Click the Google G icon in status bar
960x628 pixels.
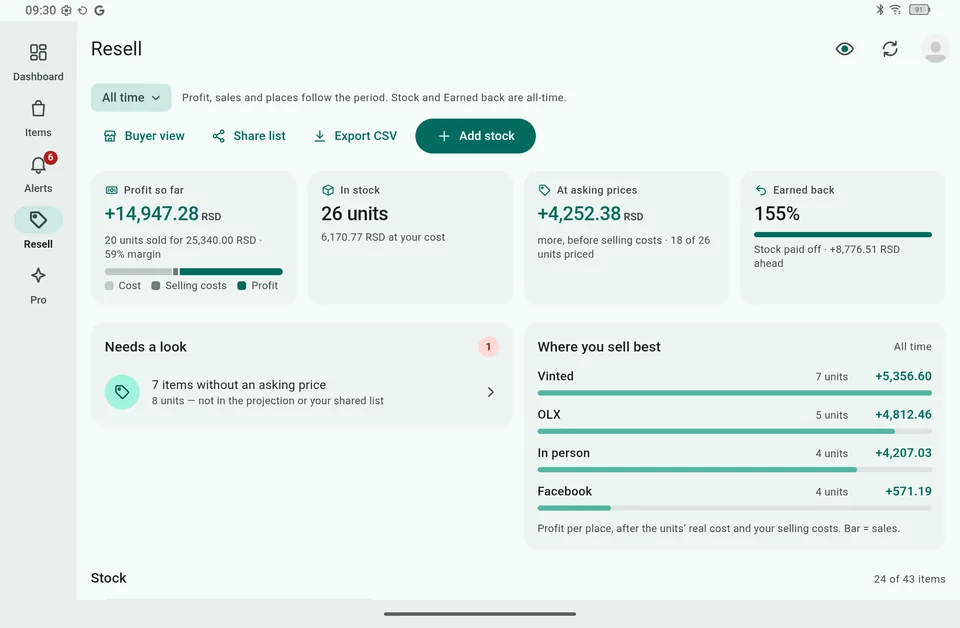[99, 10]
